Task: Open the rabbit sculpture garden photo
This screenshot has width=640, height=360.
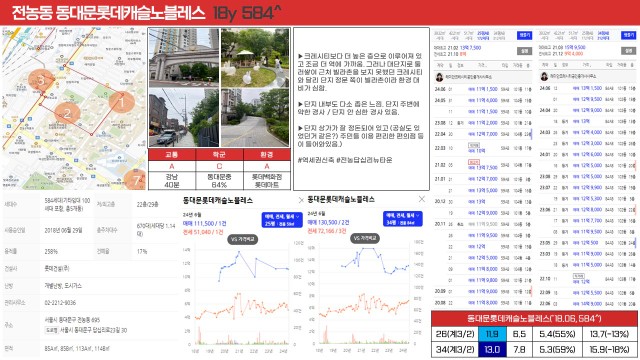Action: point(255,58)
